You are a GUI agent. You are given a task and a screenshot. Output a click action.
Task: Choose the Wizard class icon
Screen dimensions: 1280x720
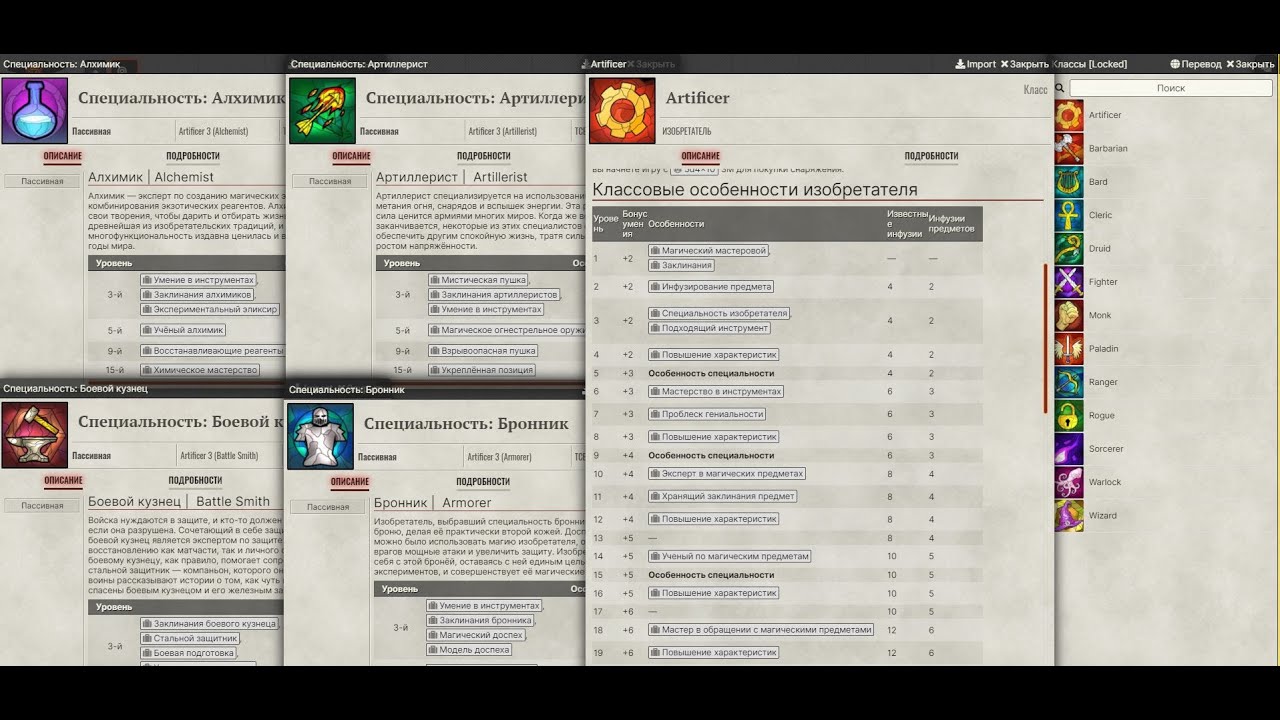coord(1069,515)
